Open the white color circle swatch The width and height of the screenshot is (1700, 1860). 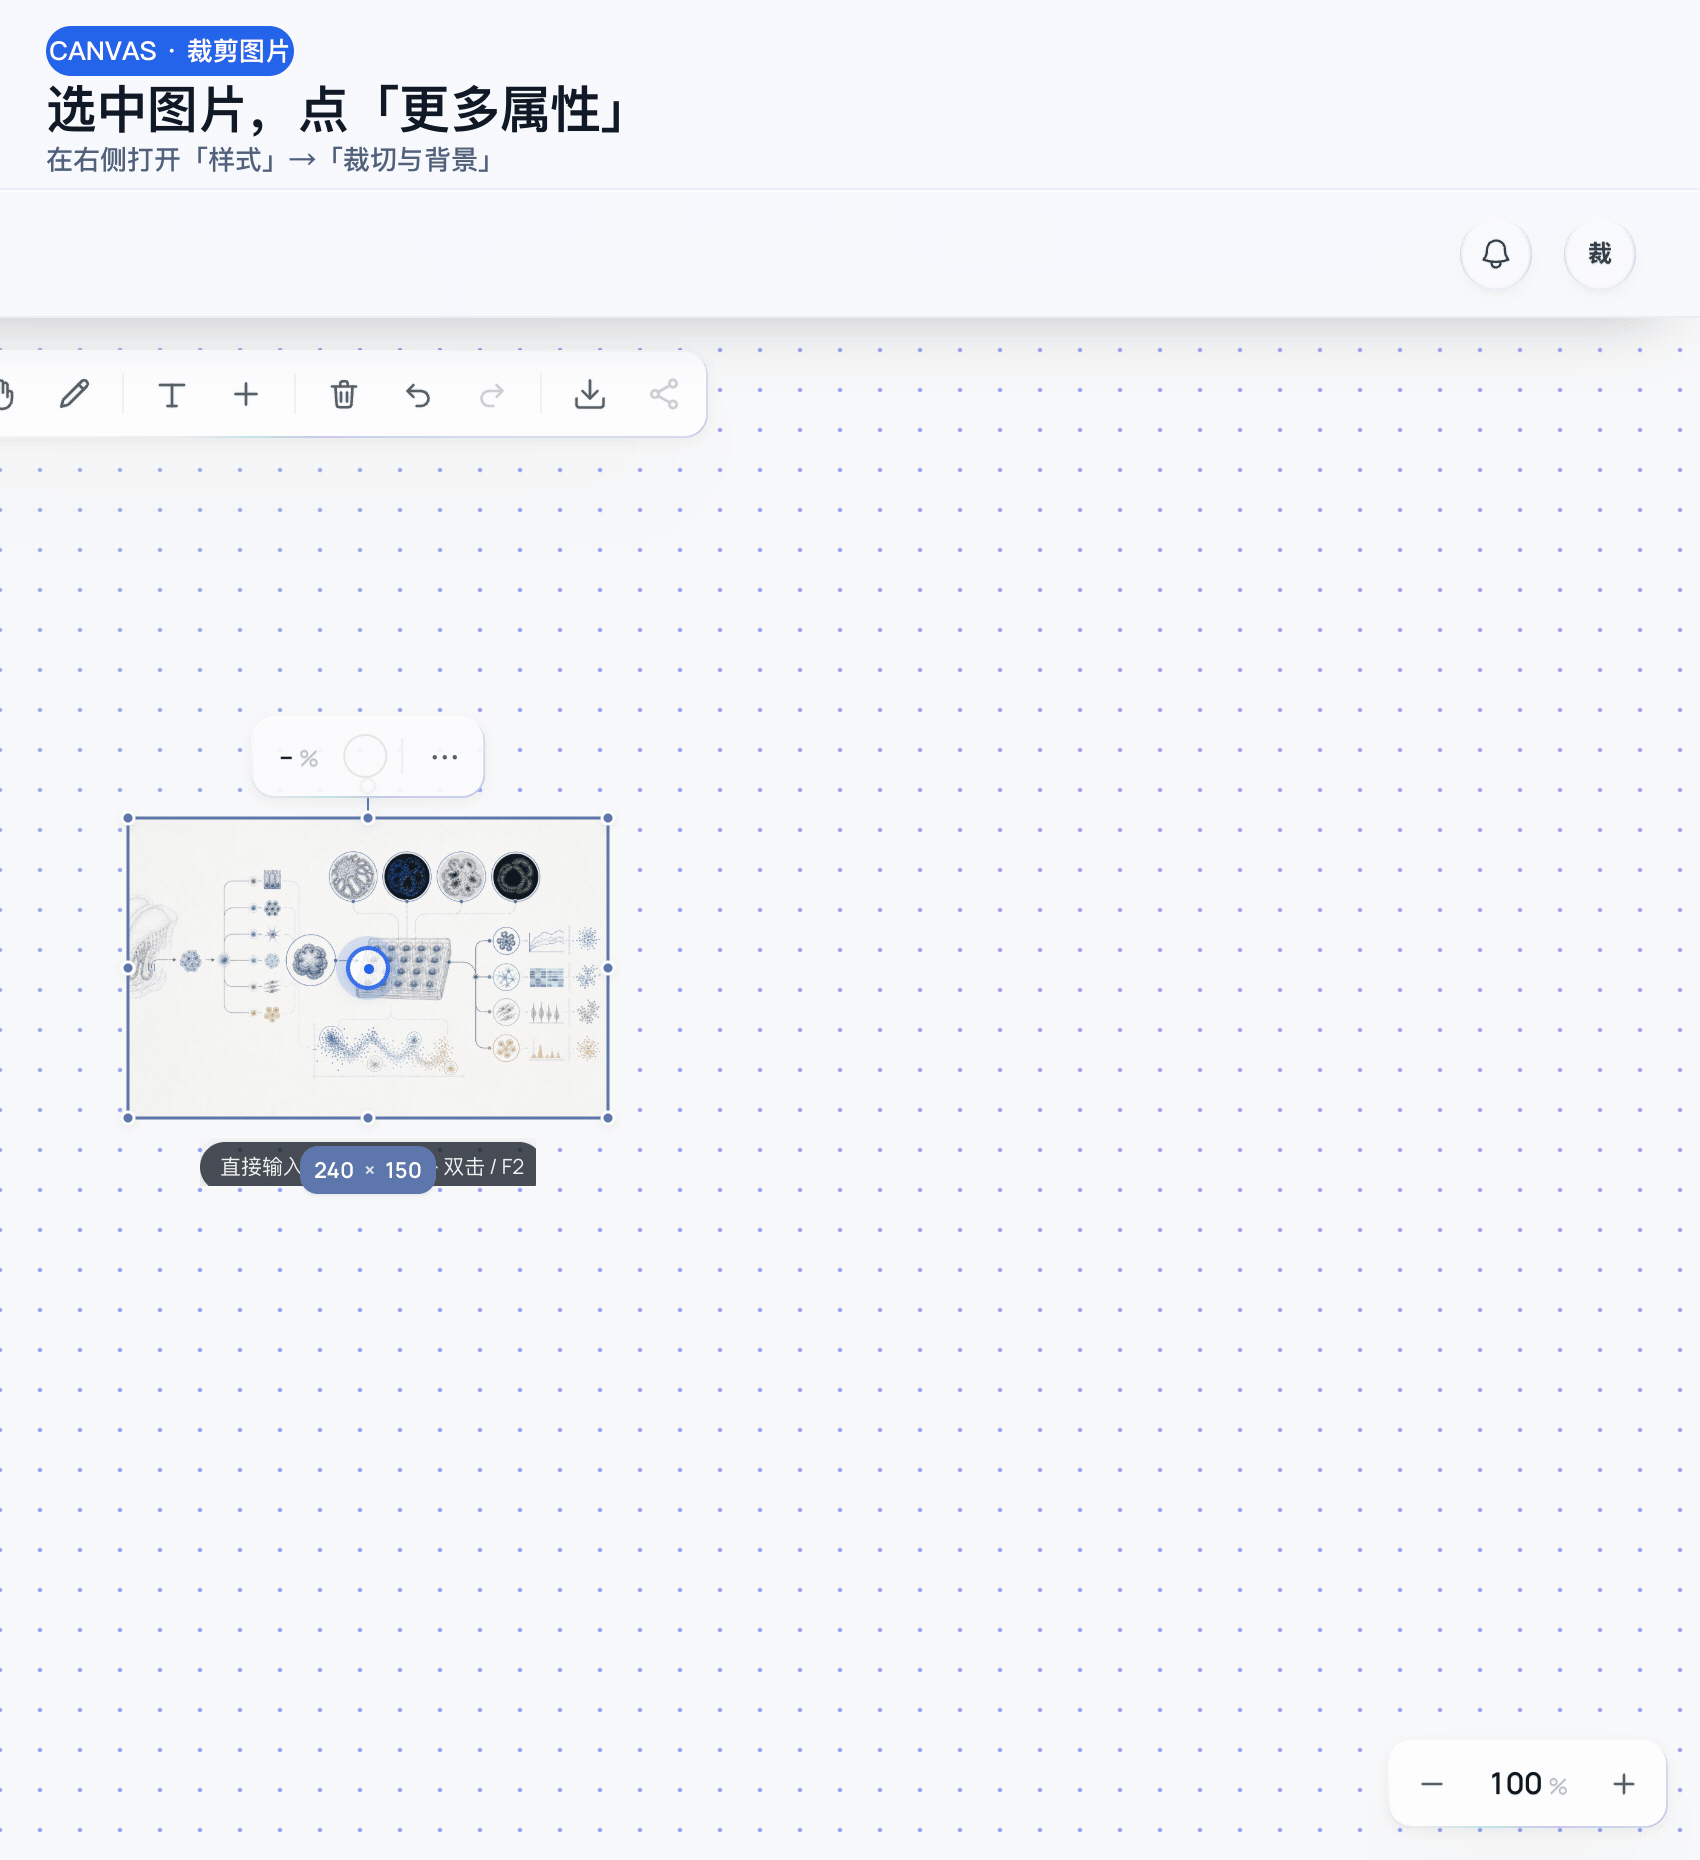point(365,757)
